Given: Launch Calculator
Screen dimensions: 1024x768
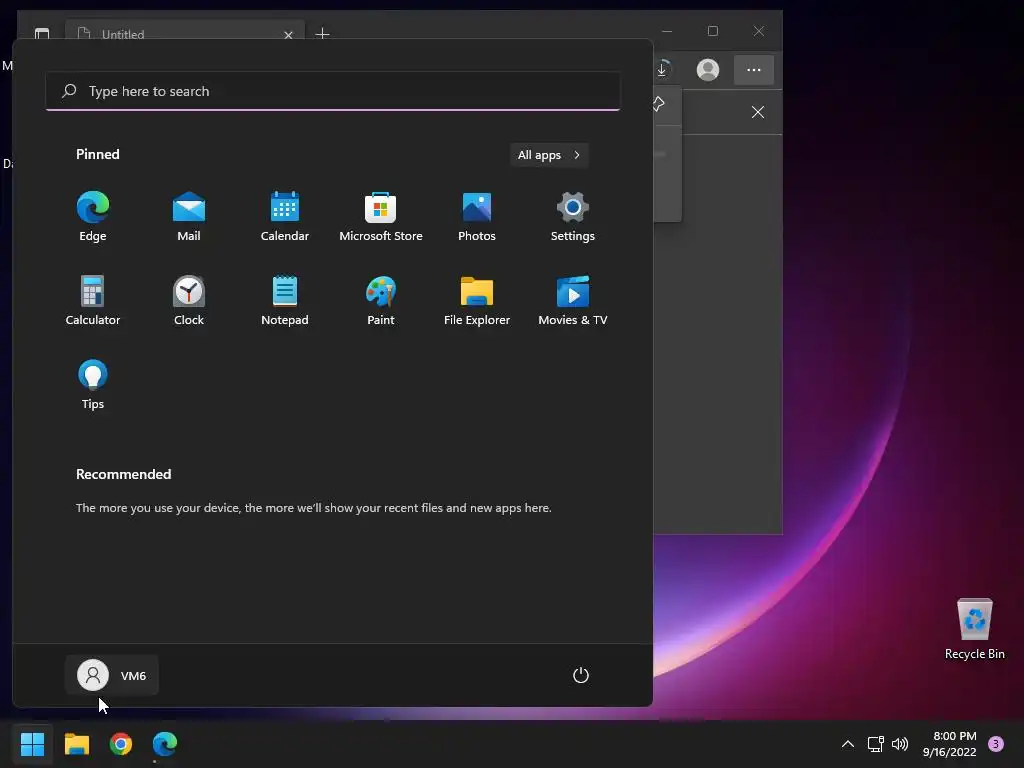Looking at the screenshot, I should point(93,300).
